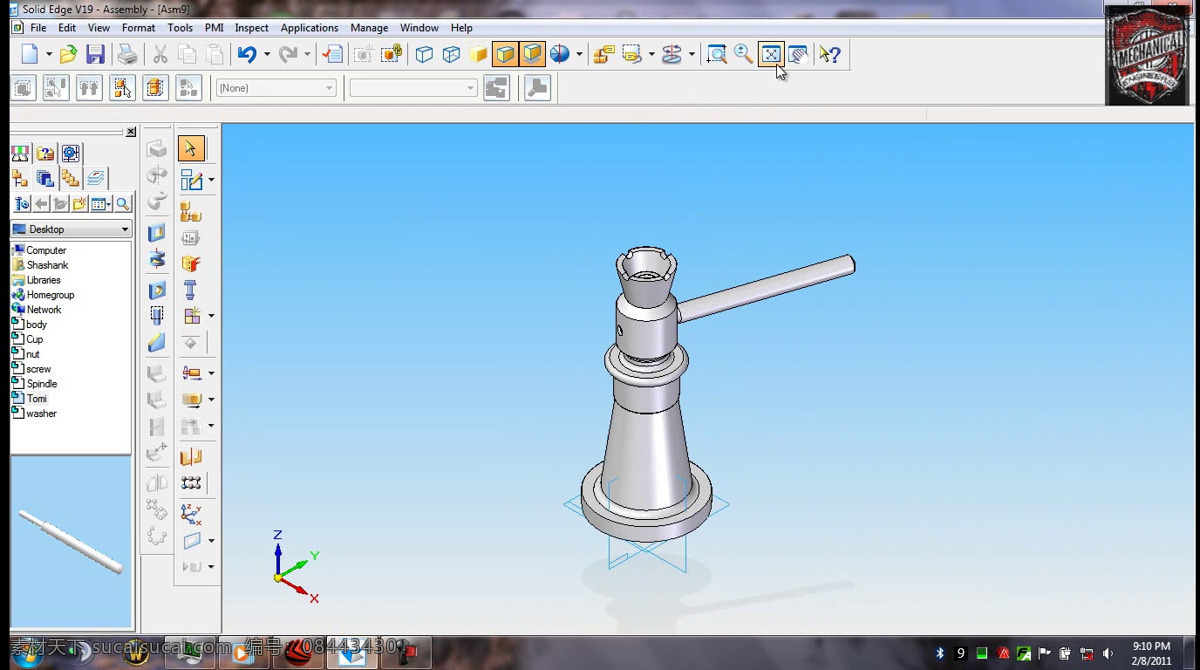The image size is (1200, 670).
Task: Expand the sketch tool dropdown arrow
Action: click(x=211, y=181)
